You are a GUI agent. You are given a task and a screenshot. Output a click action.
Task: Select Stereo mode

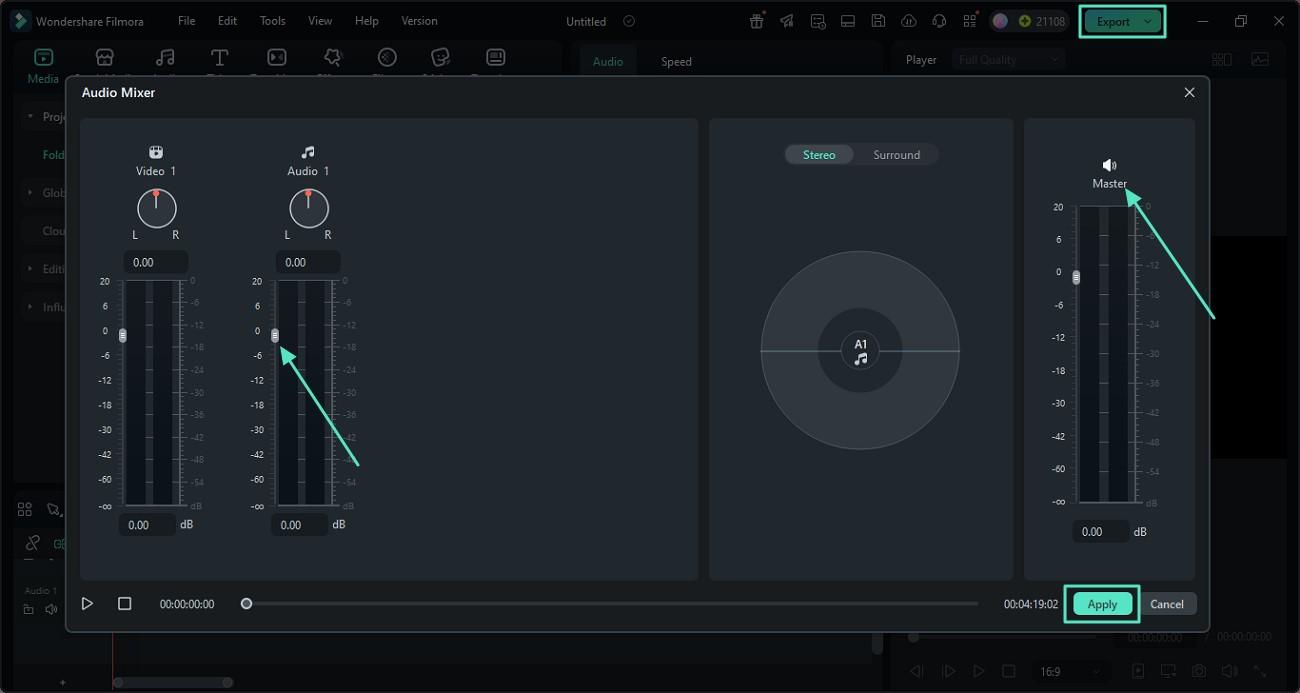point(819,155)
